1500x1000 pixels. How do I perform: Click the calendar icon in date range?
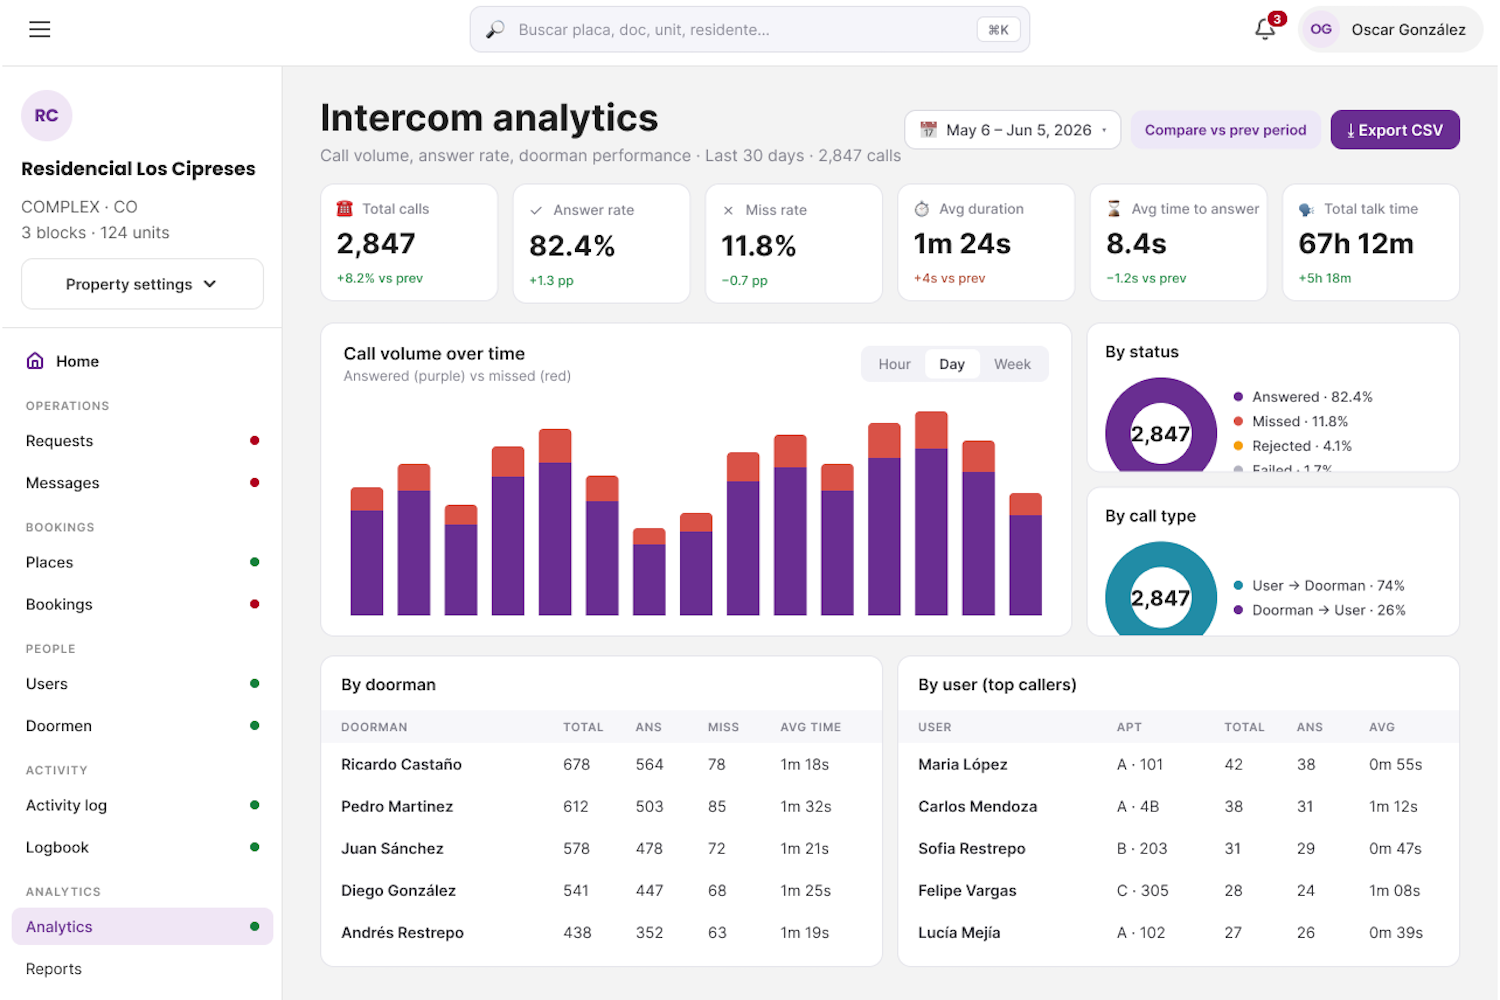928,130
